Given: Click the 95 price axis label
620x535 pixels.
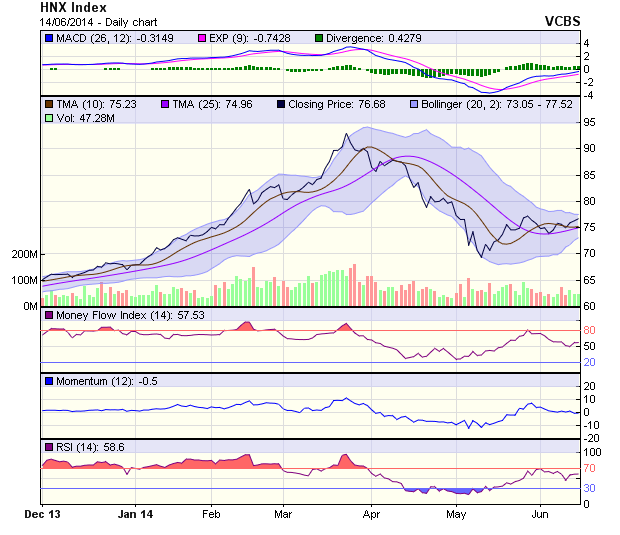Looking at the screenshot, I should pos(591,122).
